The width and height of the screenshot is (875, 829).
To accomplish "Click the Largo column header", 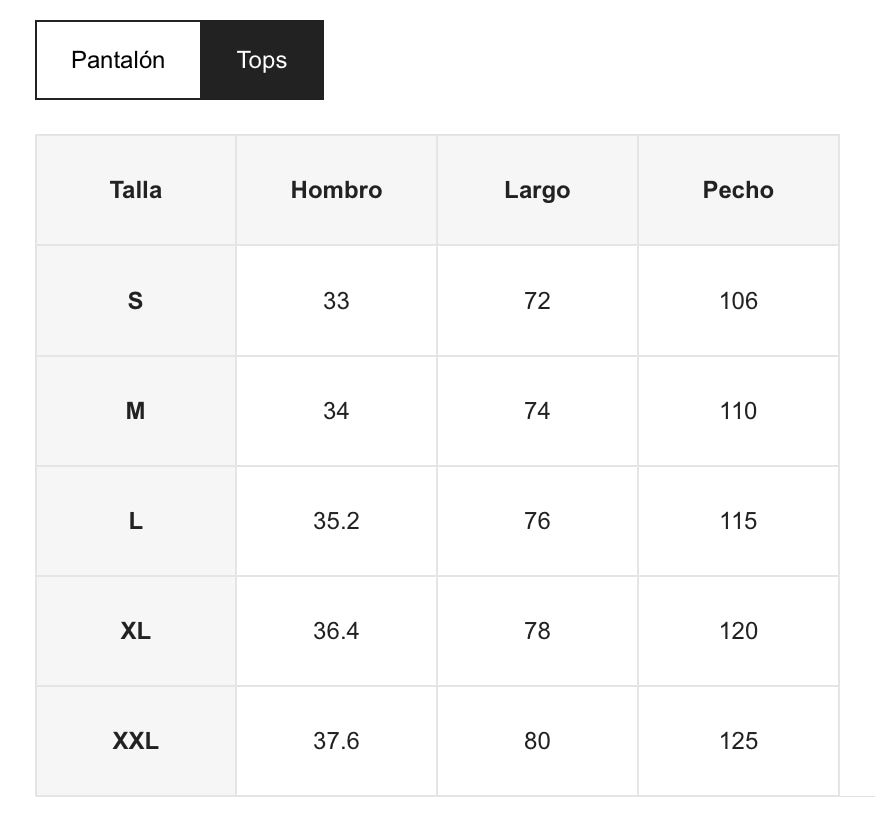I will pos(537,190).
